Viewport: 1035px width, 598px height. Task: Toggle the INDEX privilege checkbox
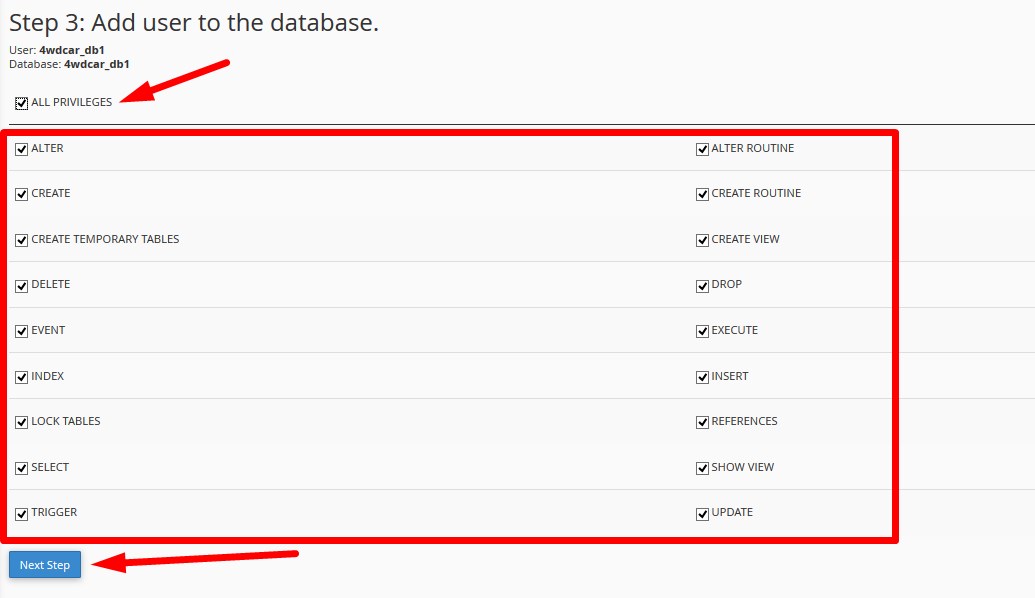click(22, 378)
